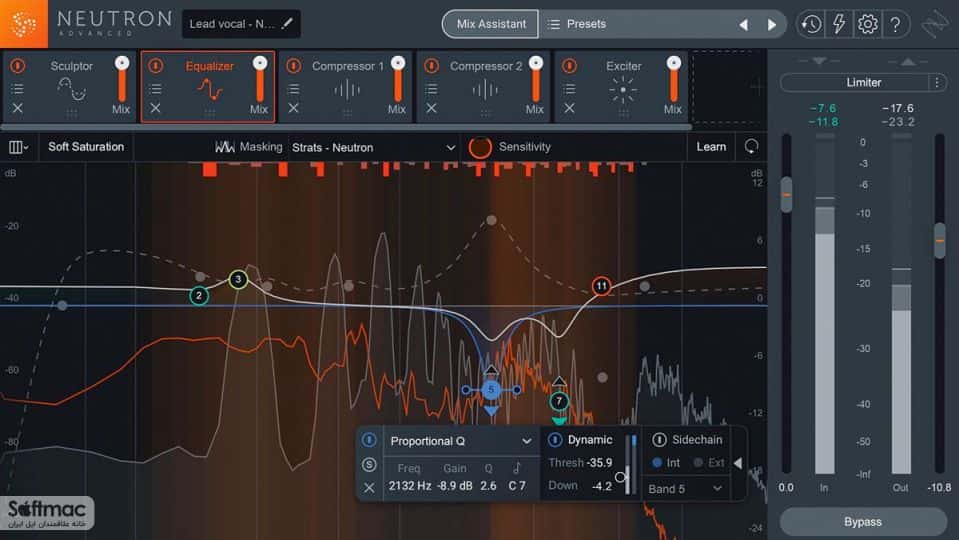
Task: Click the Sensitivity knob
Action: click(480, 147)
